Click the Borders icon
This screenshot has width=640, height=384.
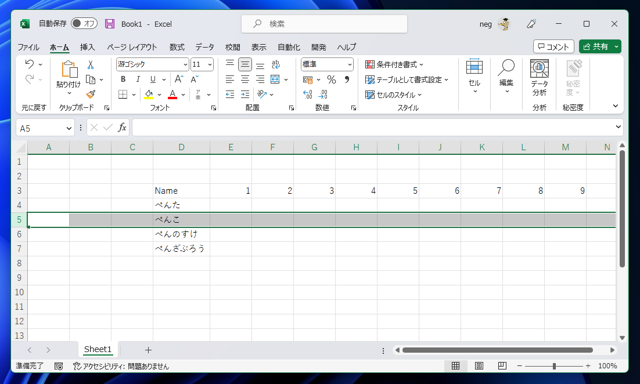pos(122,95)
